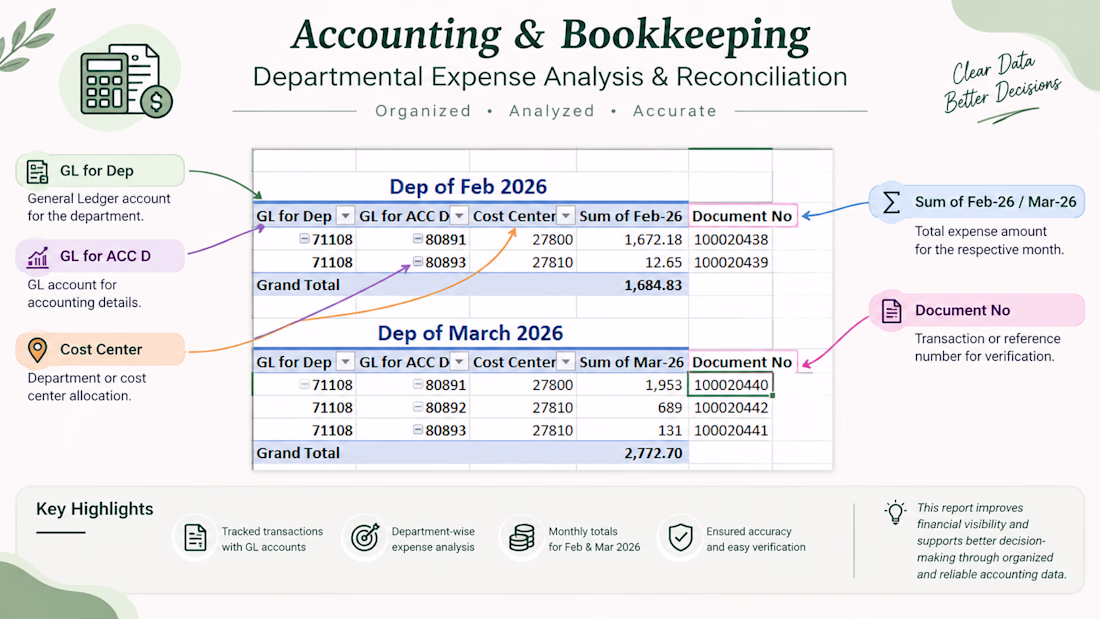Select the 1,953 amount cell
The image size is (1100, 619).
(x=632, y=385)
